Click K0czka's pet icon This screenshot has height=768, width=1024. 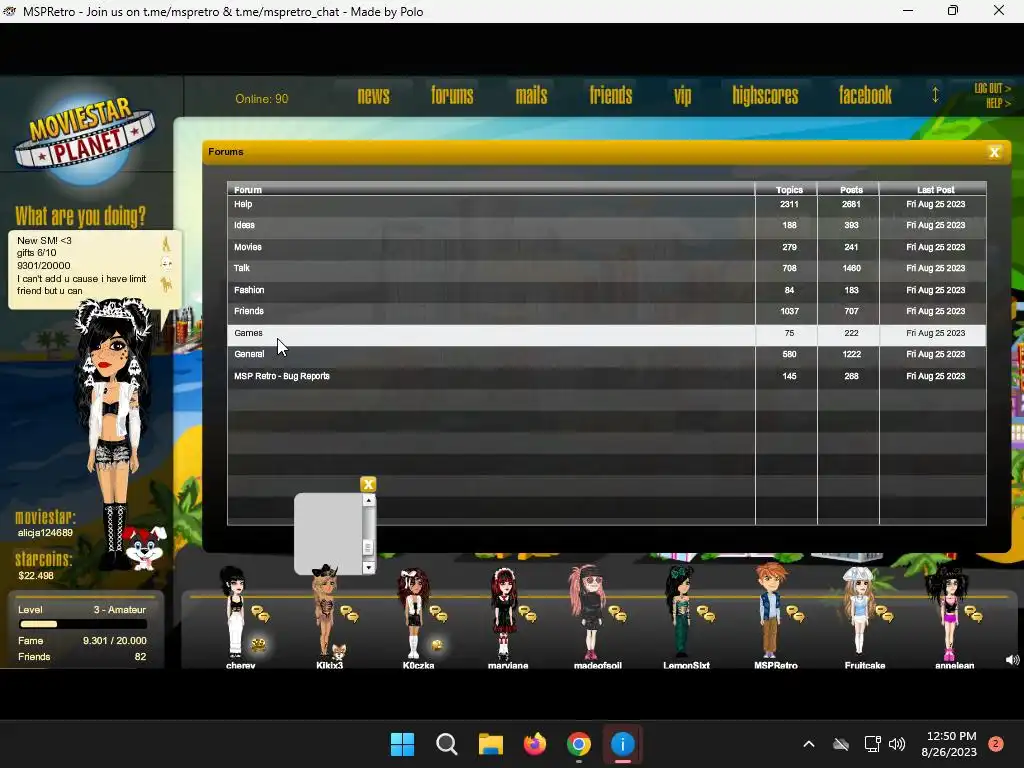pyautogui.click(x=437, y=645)
